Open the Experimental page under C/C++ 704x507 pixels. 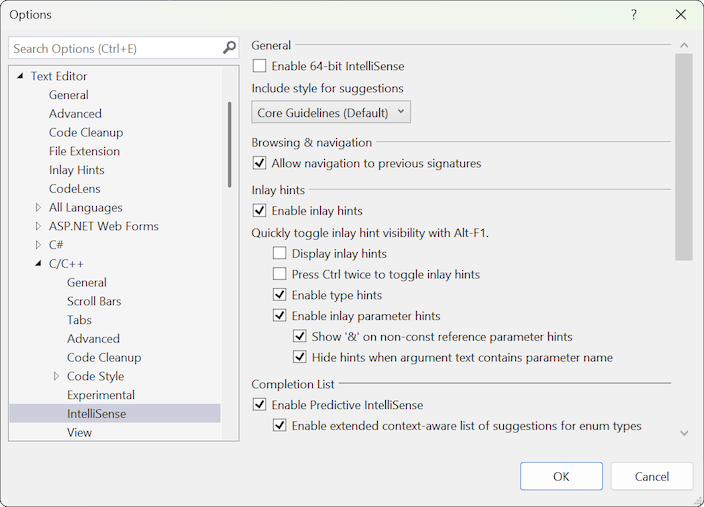(x=101, y=395)
